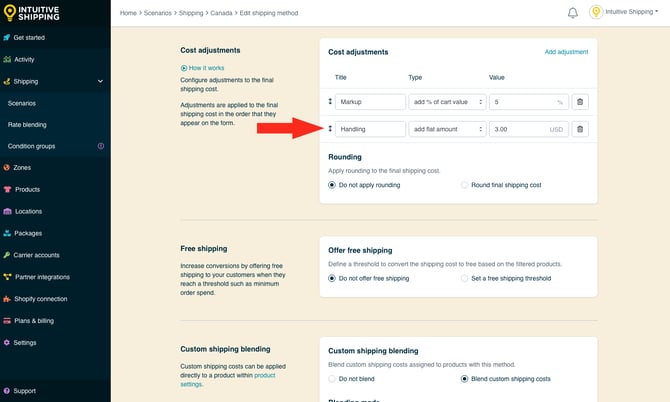Open Rate blending in the sidebar
The height and width of the screenshot is (402, 670).
tap(27, 125)
